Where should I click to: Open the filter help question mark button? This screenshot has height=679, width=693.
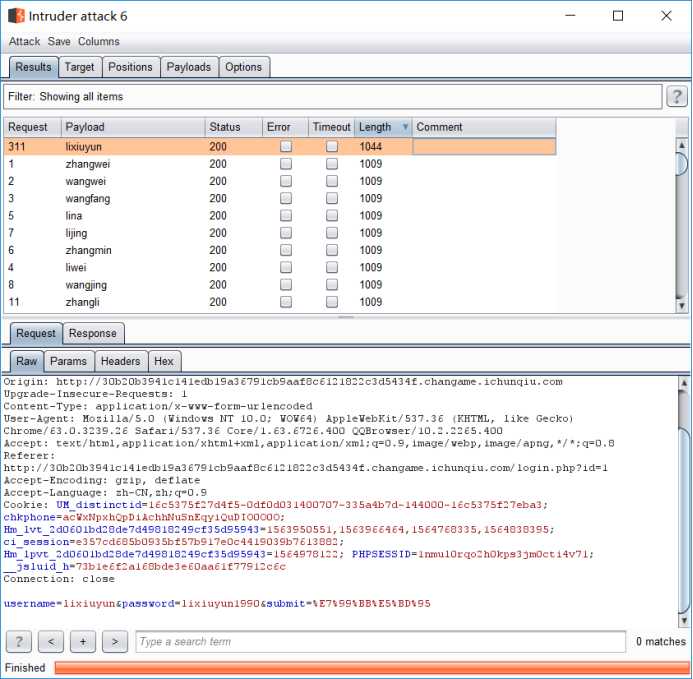(677, 96)
